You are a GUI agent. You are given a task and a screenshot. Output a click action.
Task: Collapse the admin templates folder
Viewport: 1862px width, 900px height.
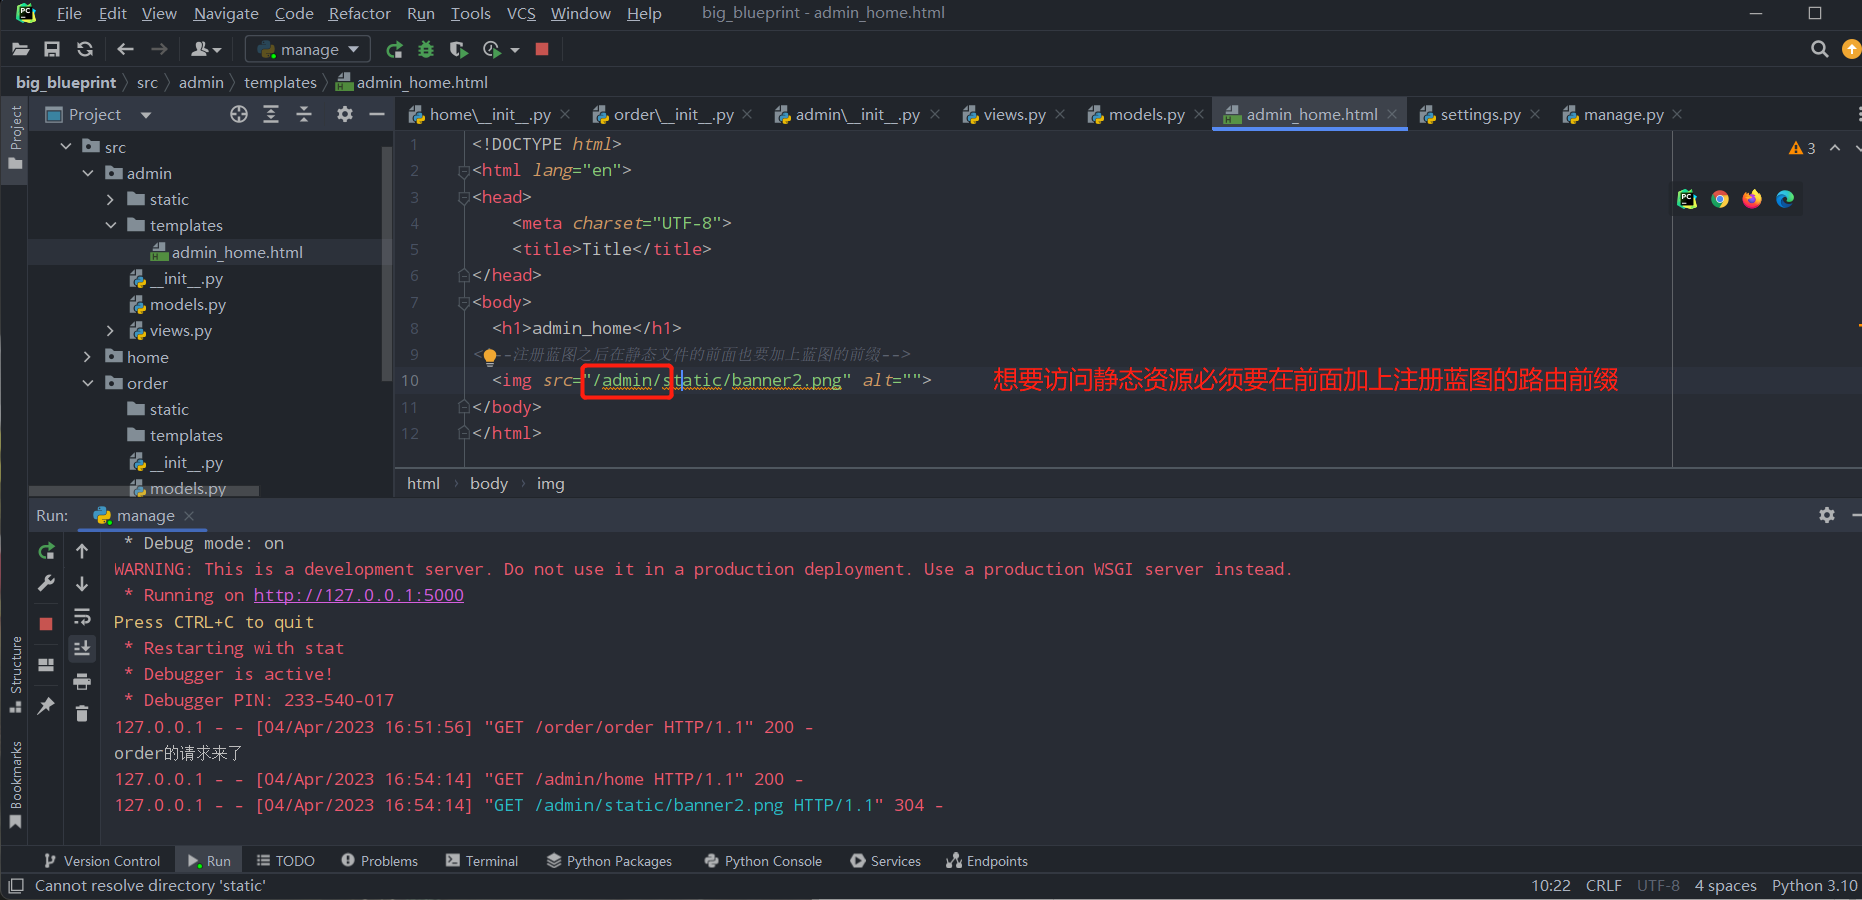(x=110, y=225)
